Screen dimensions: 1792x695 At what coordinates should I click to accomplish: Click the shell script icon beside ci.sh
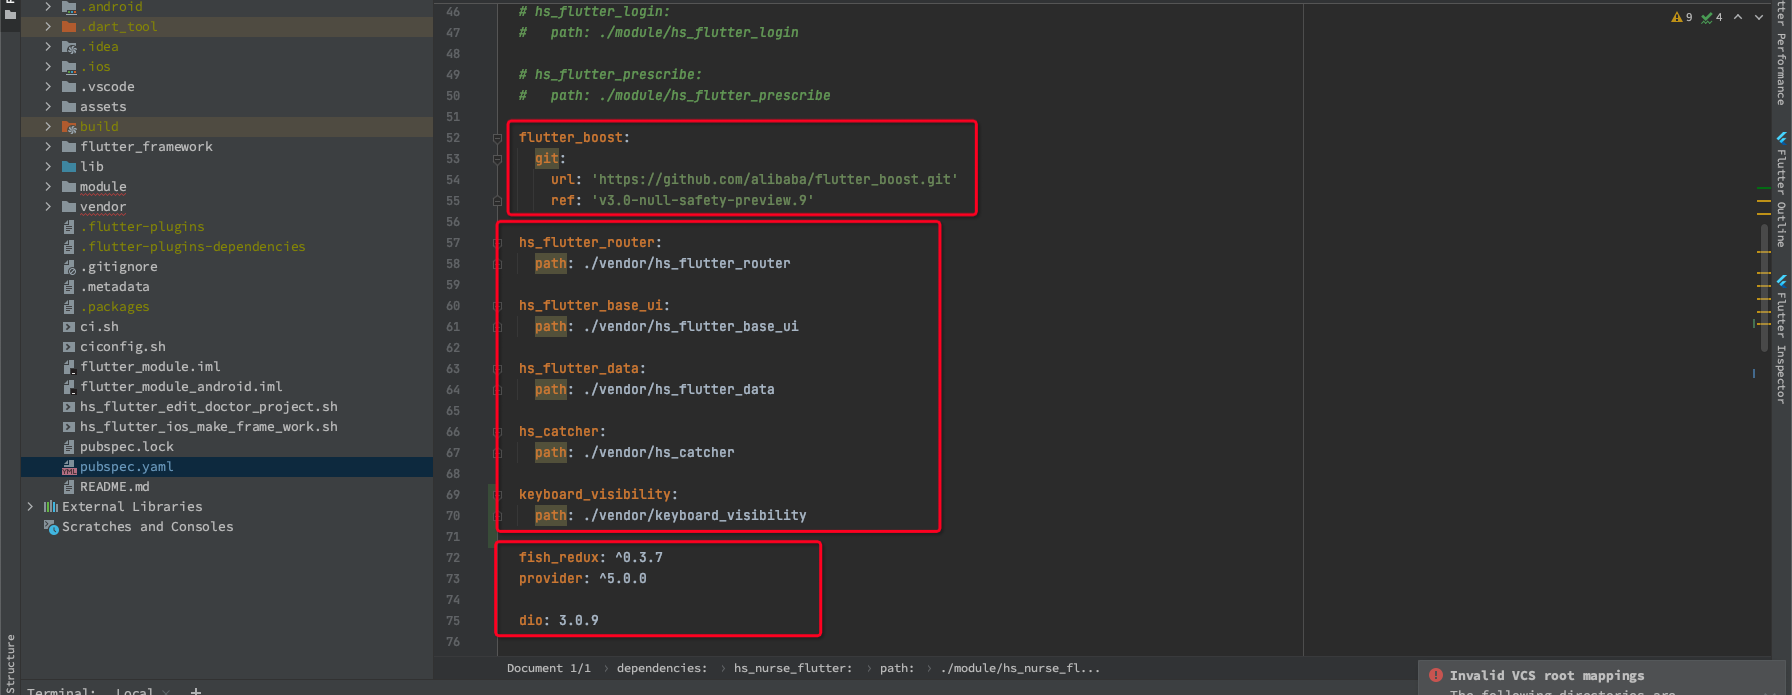click(x=69, y=327)
